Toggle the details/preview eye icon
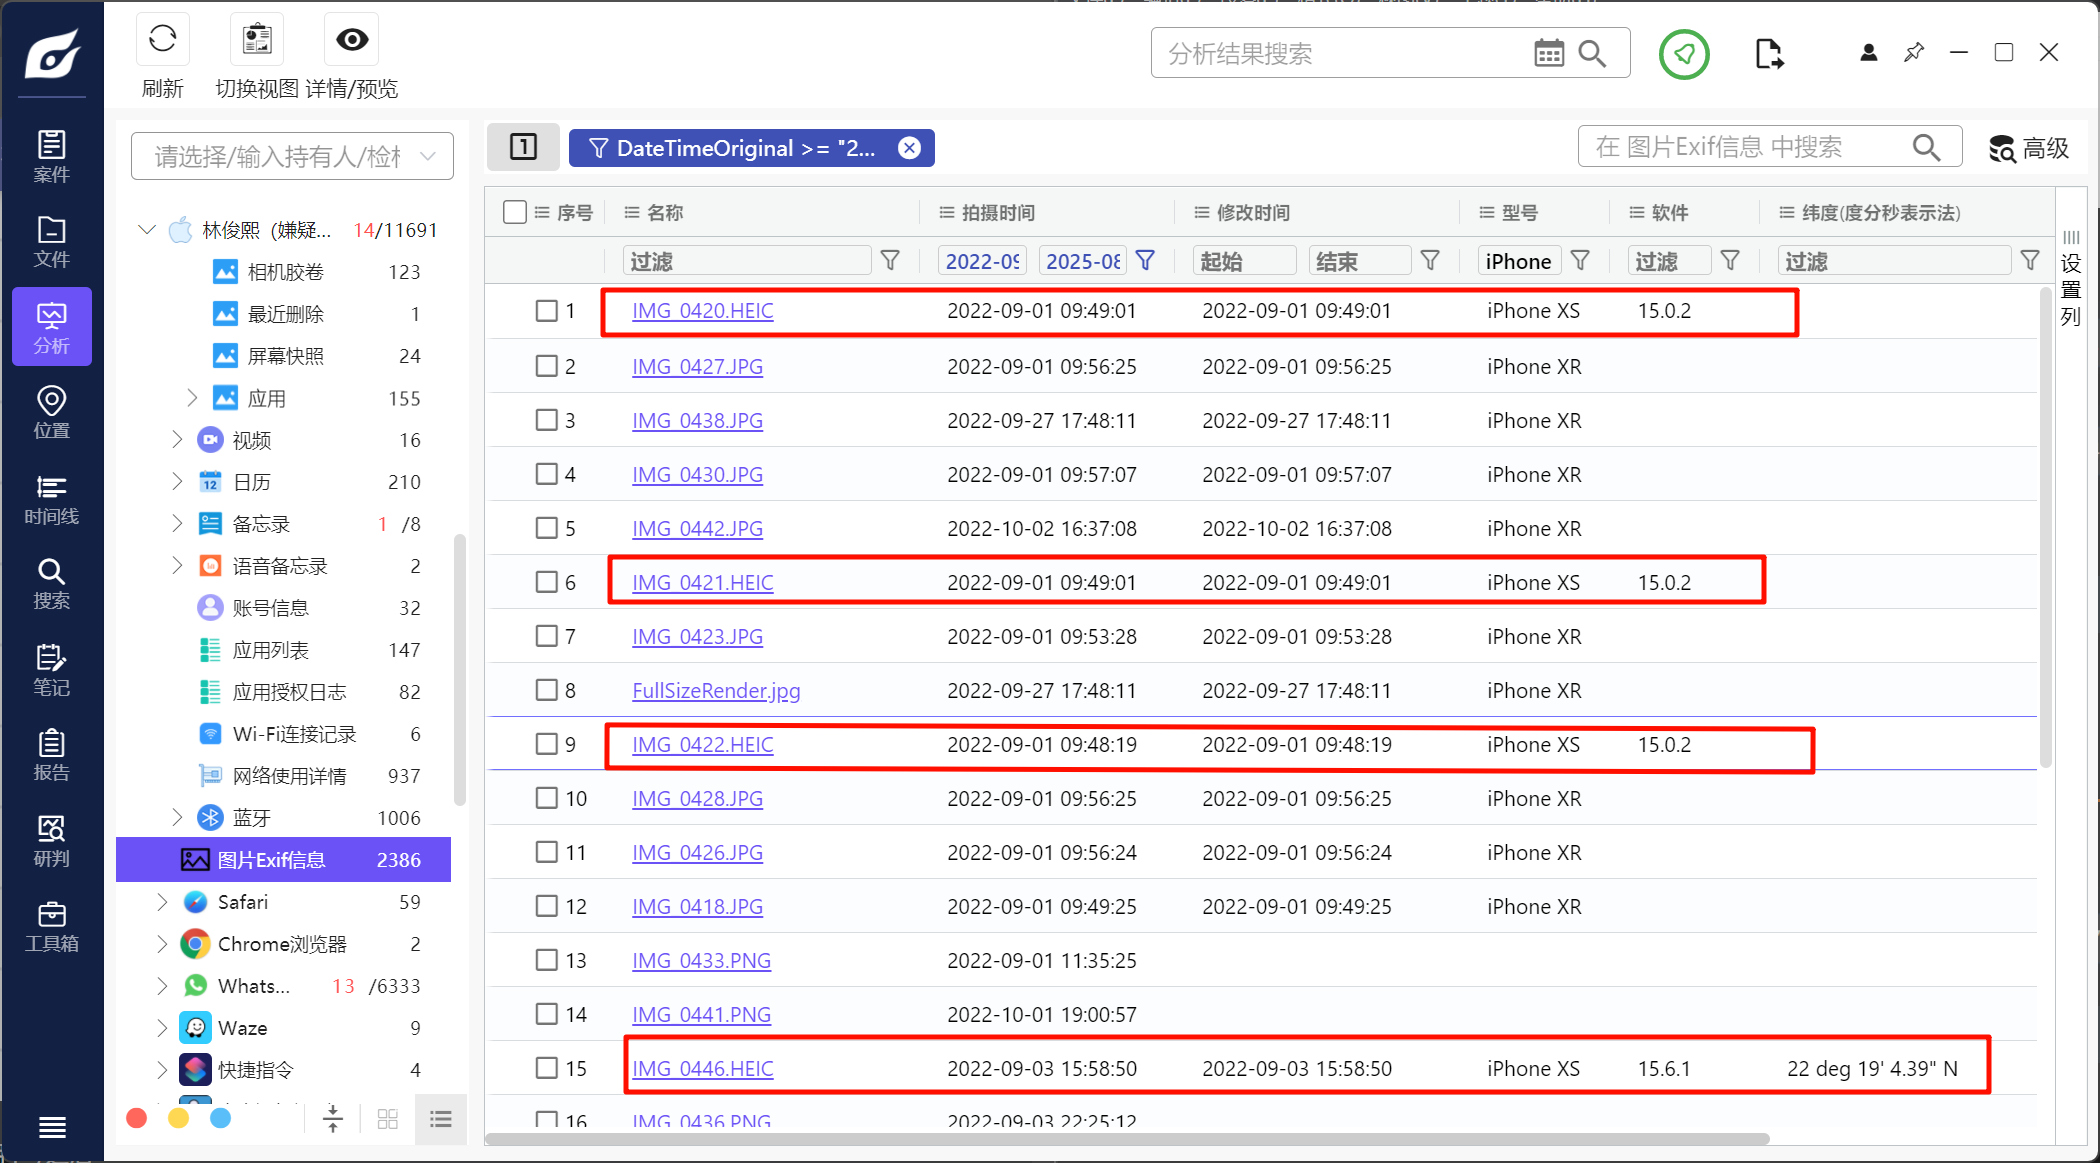 tap(351, 41)
